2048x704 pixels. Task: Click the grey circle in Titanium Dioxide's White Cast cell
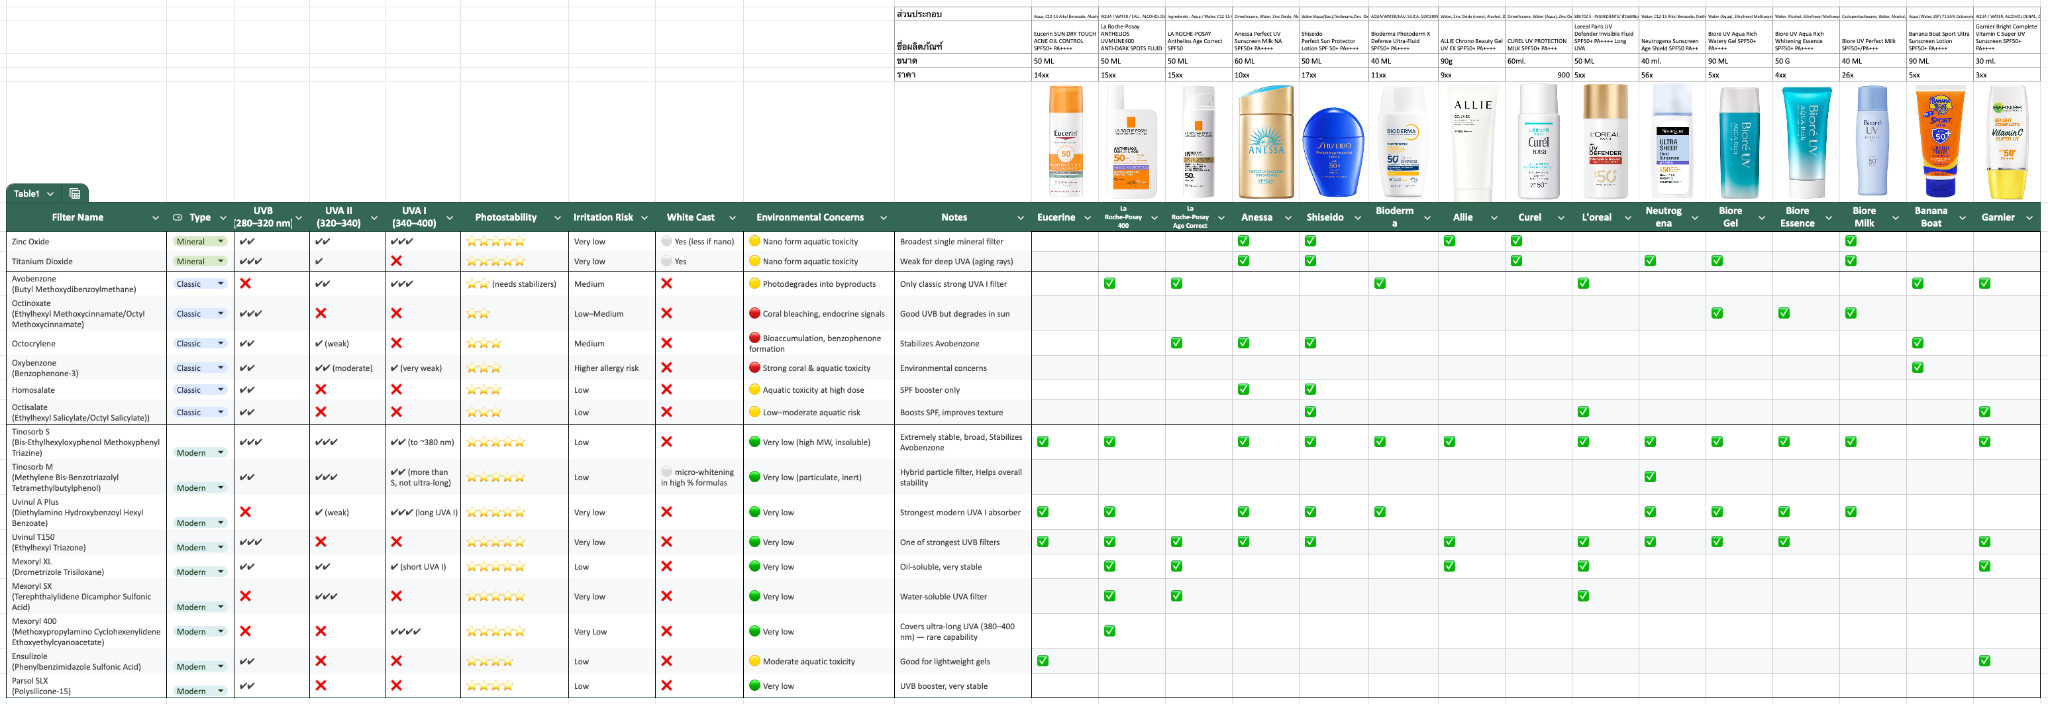pyautogui.click(x=667, y=261)
